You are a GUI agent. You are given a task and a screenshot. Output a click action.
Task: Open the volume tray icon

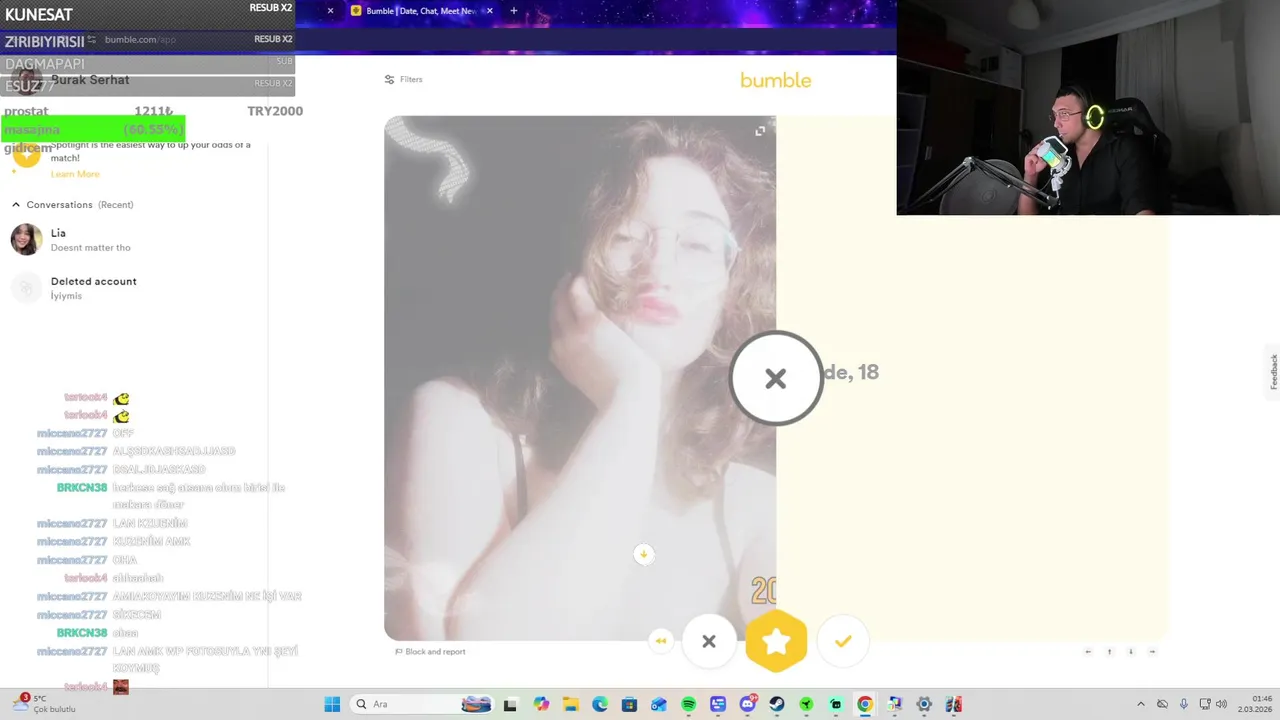click(1221, 704)
